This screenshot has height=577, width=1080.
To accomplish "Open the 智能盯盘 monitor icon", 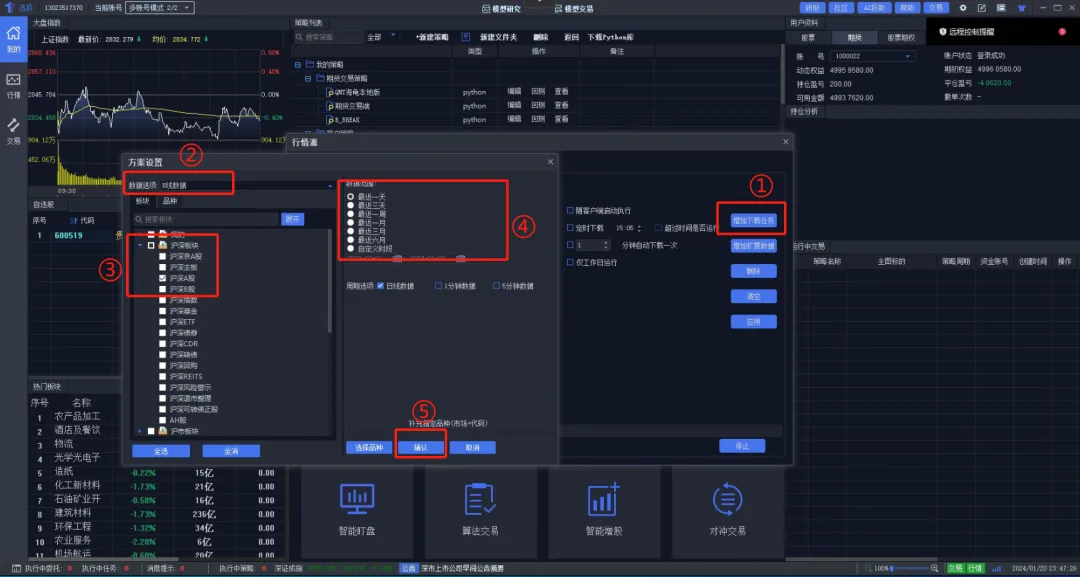I will 357,499.
